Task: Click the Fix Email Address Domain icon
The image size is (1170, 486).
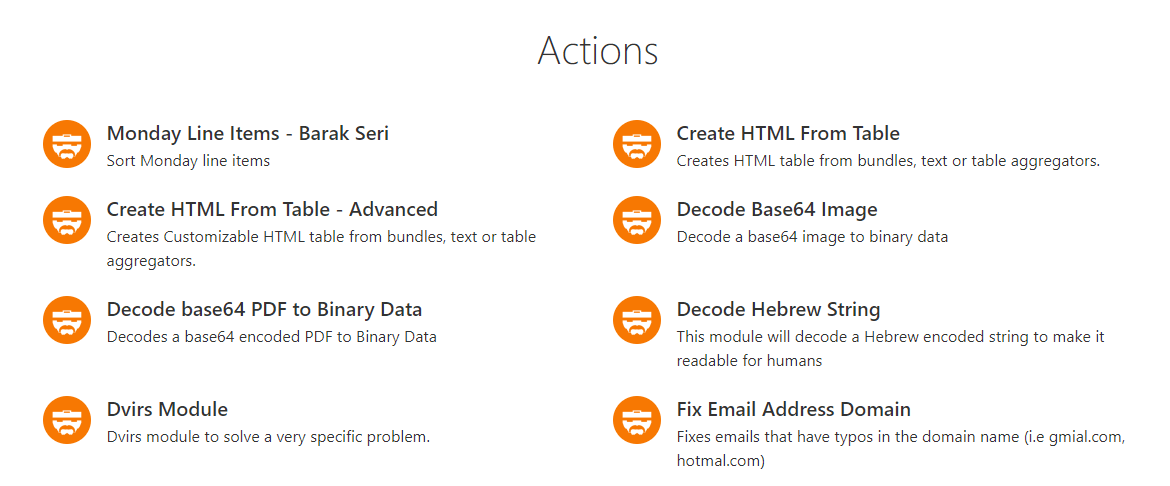Action: click(x=637, y=420)
